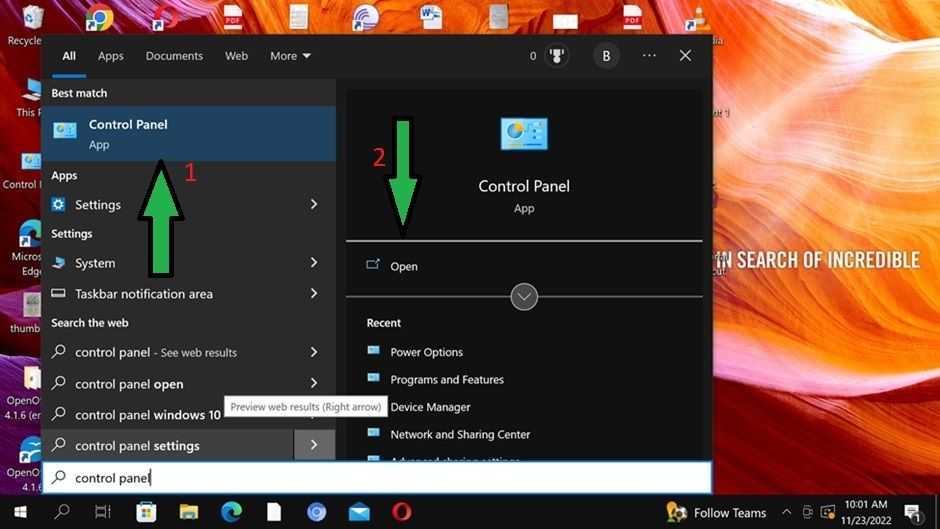This screenshot has height=529, width=940.
Task: Click the Settings gear icon
Action: [58, 205]
